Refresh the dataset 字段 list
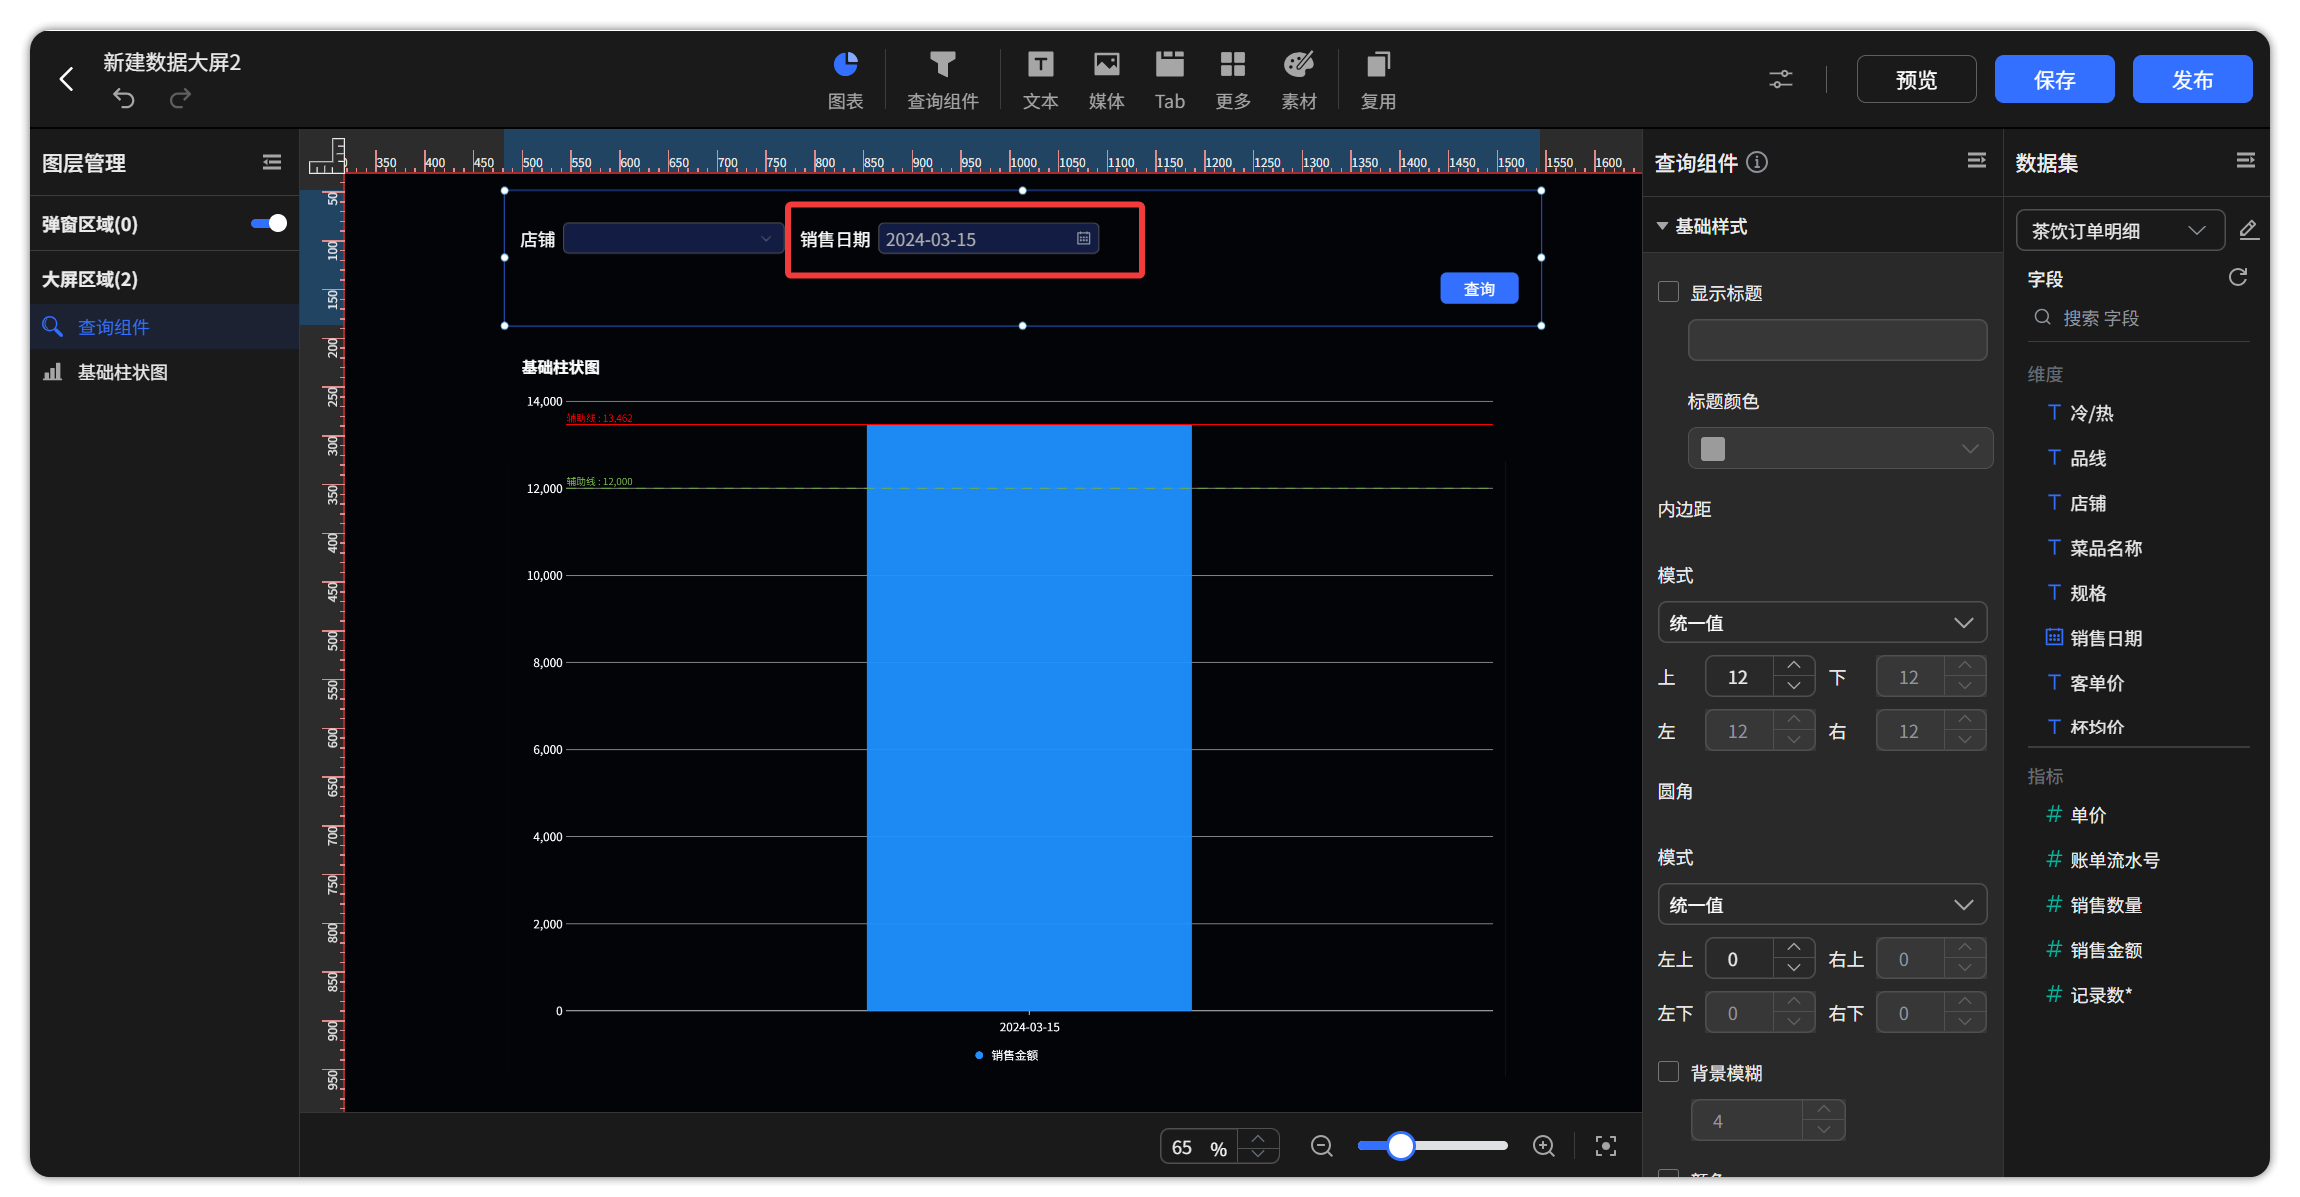 (2238, 277)
